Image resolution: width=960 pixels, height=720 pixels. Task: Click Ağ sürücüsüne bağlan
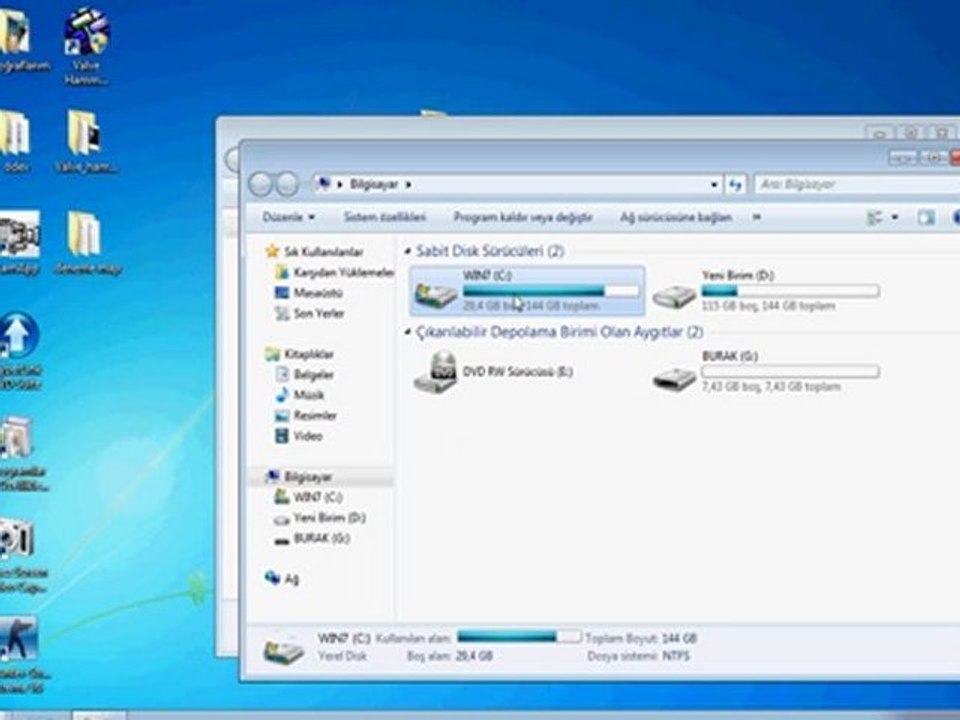676,217
